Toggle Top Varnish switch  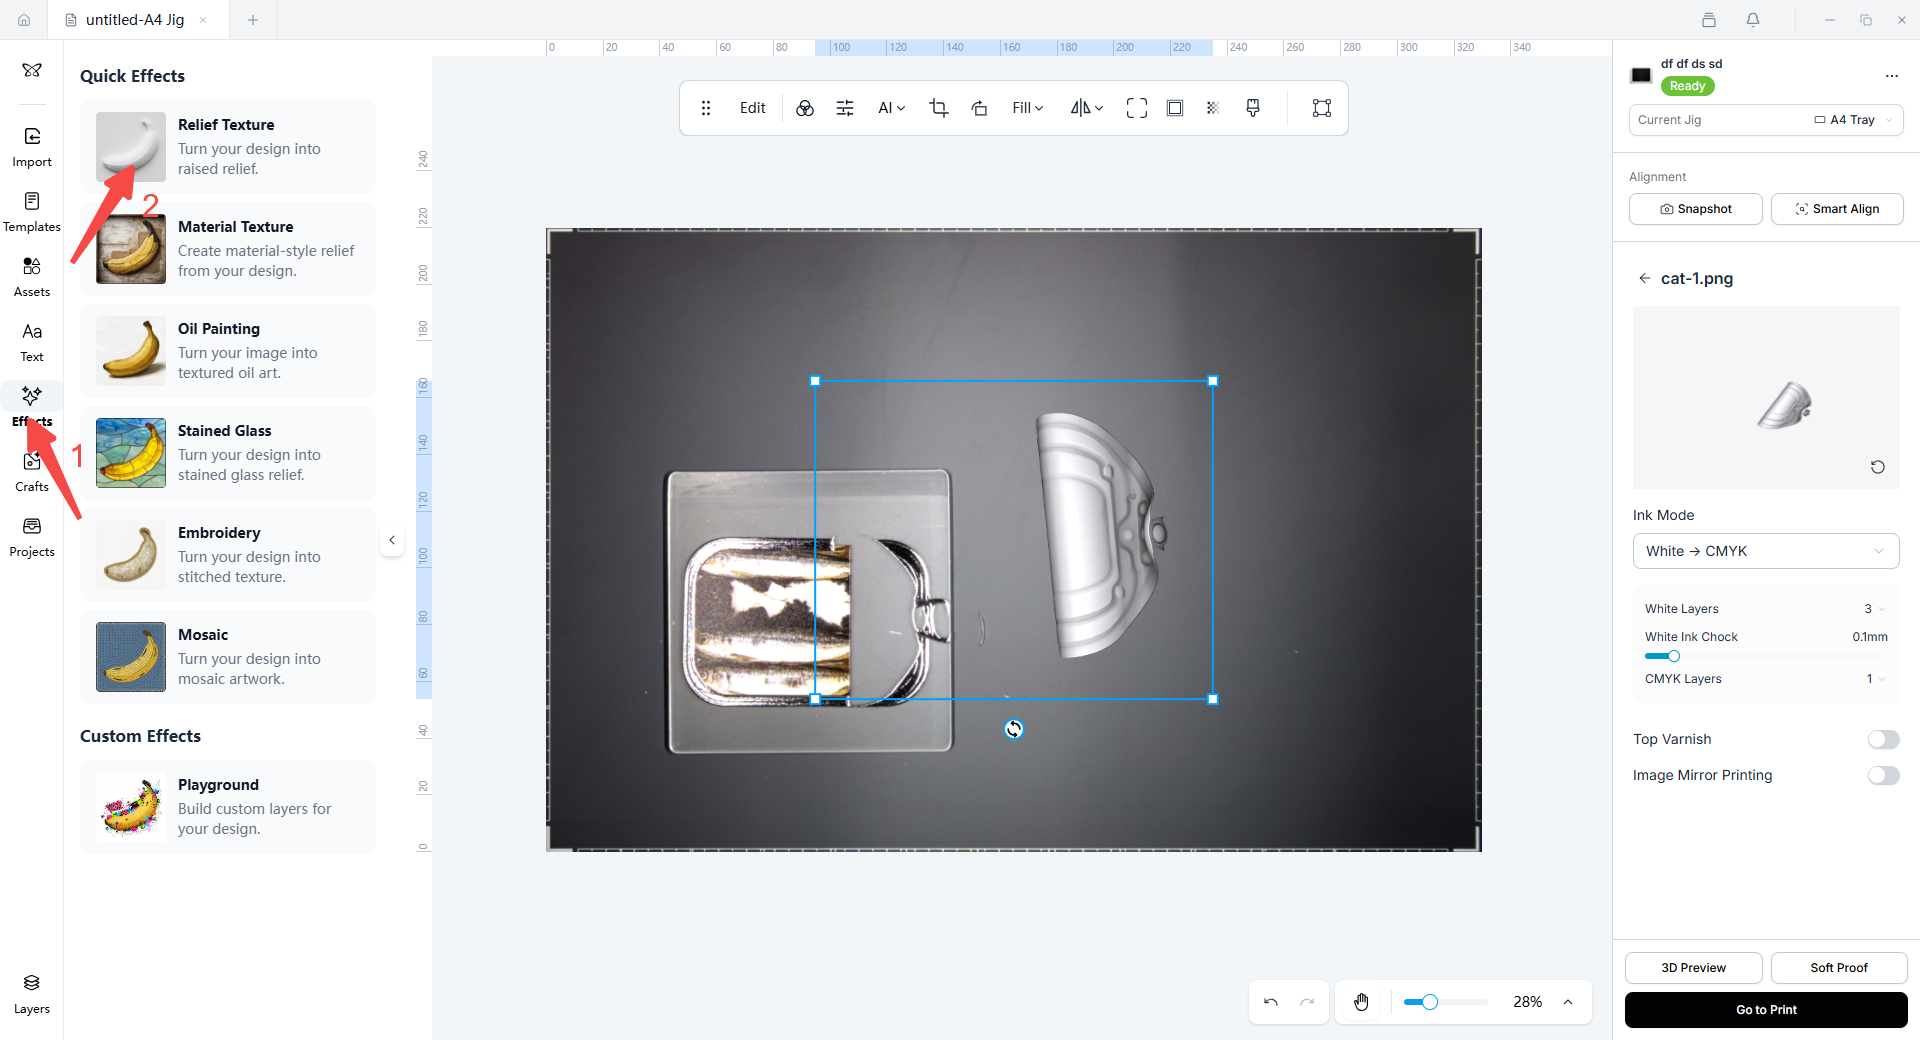click(x=1883, y=739)
